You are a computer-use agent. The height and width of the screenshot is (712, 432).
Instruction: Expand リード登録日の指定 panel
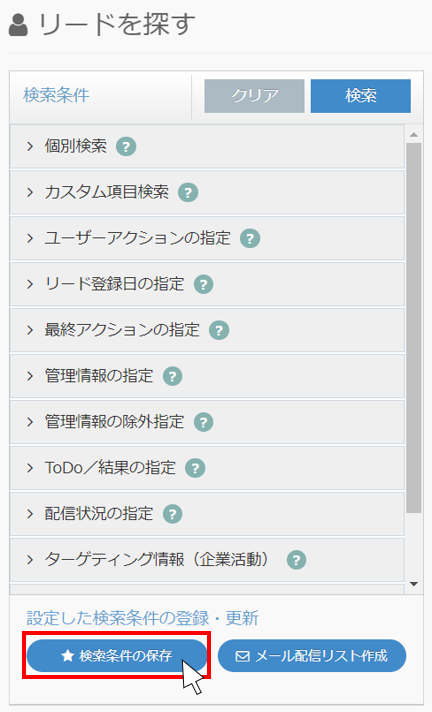tap(207, 284)
